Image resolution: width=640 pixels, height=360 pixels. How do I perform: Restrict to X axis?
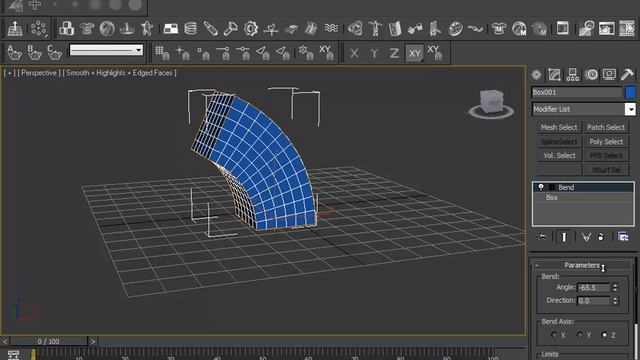point(354,53)
